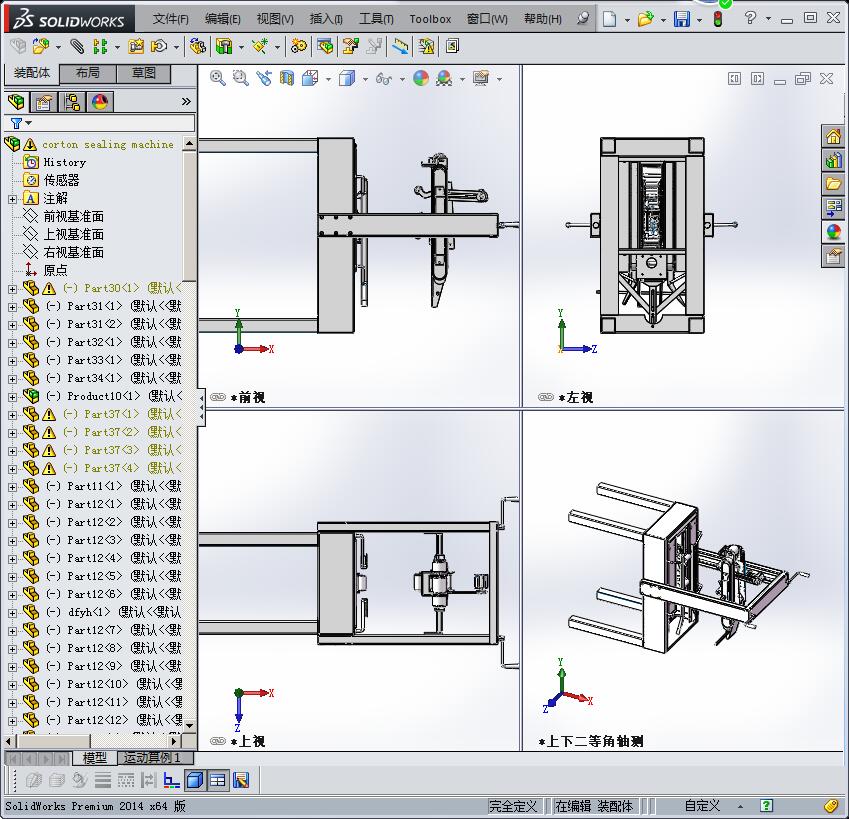Toggle Four View layout button
The image size is (849, 819).
(218, 780)
